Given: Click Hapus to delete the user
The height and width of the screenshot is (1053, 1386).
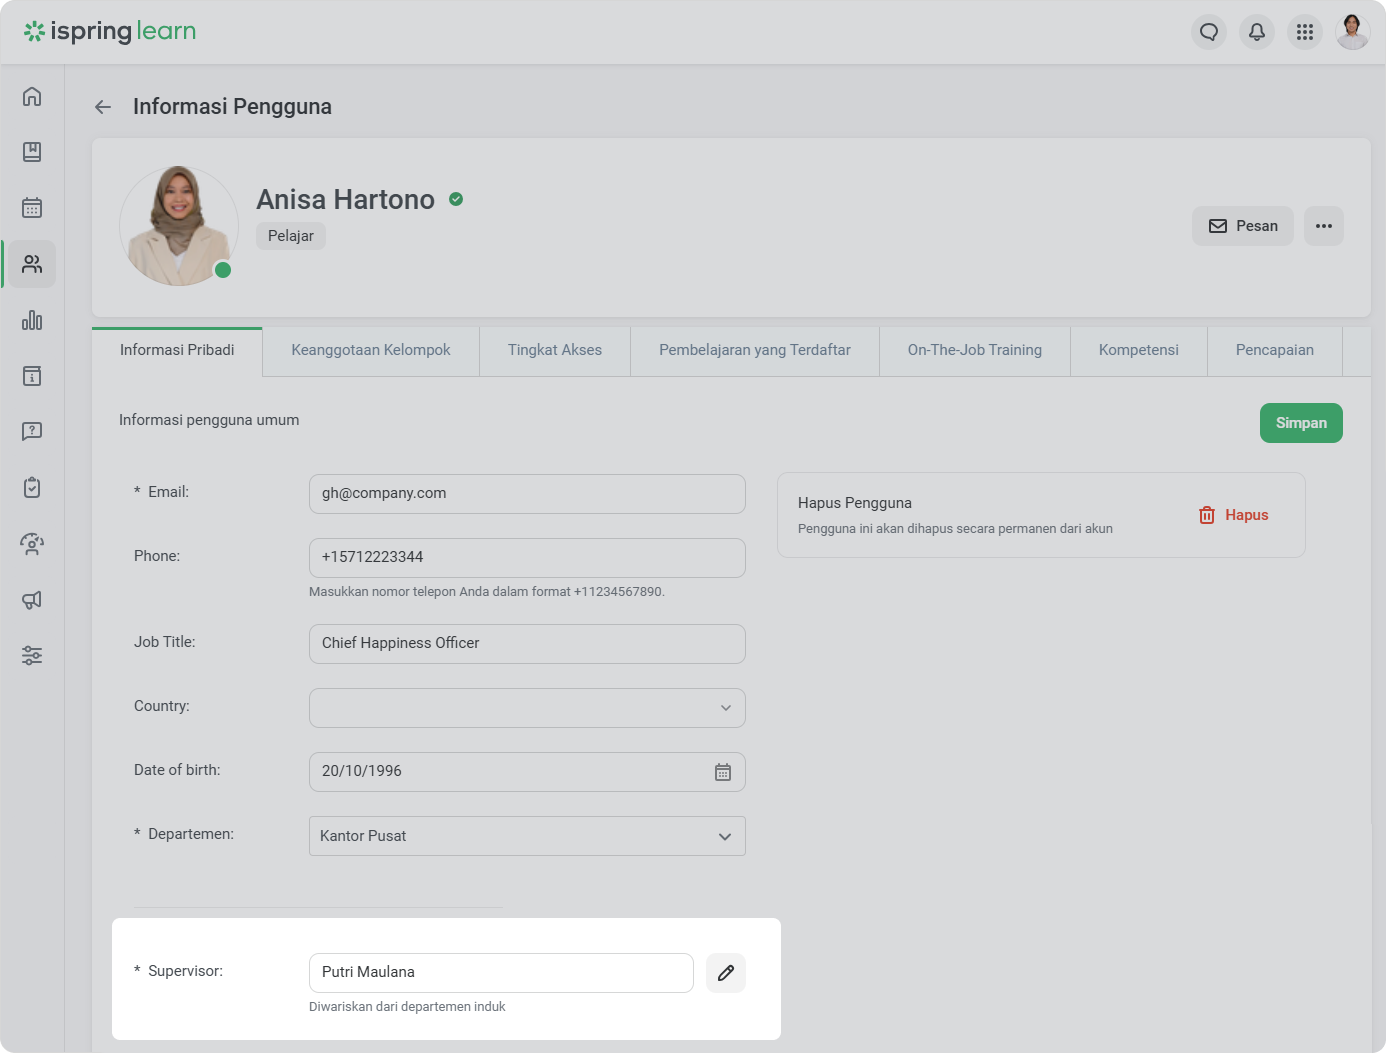Looking at the screenshot, I should 1234,515.
